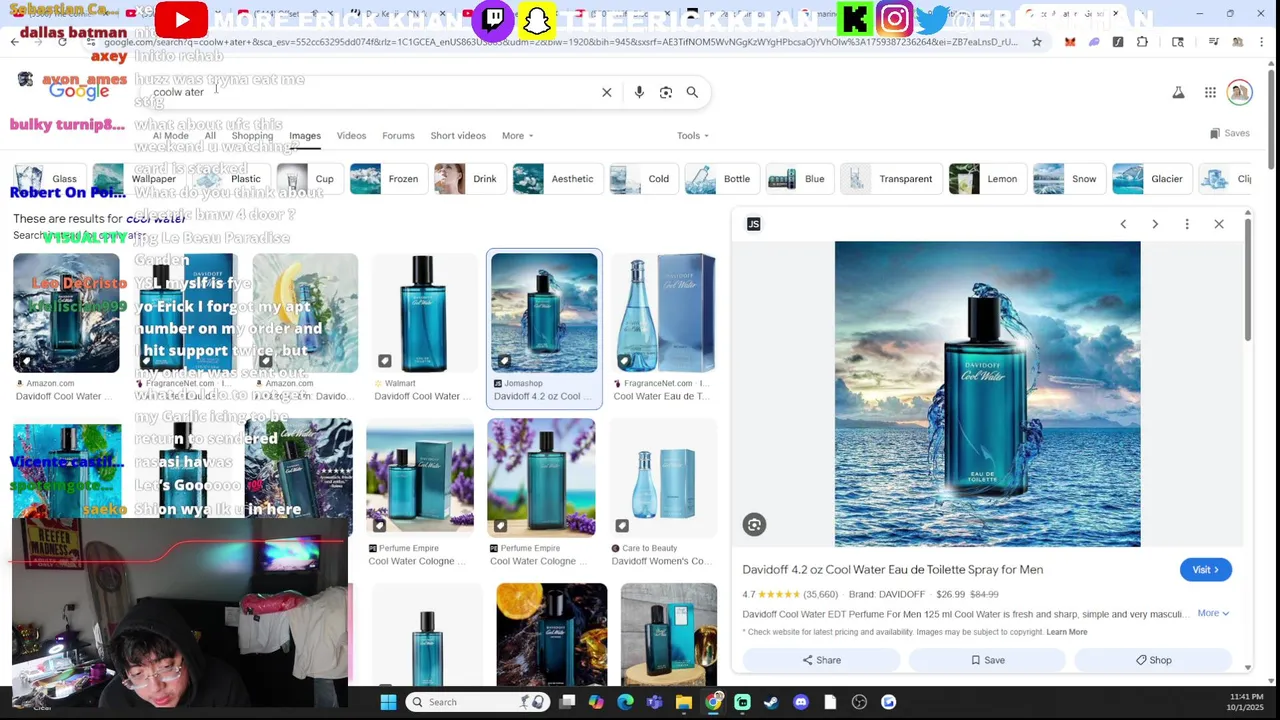The image size is (1280, 720).
Task: Save the selected image
Action: tap(987, 660)
